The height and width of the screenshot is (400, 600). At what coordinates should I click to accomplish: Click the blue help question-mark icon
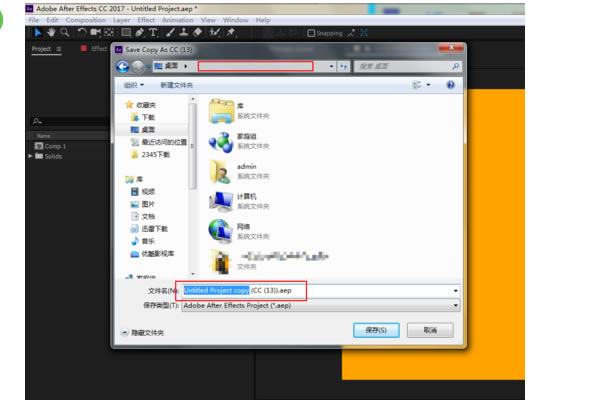[x=451, y=85]
